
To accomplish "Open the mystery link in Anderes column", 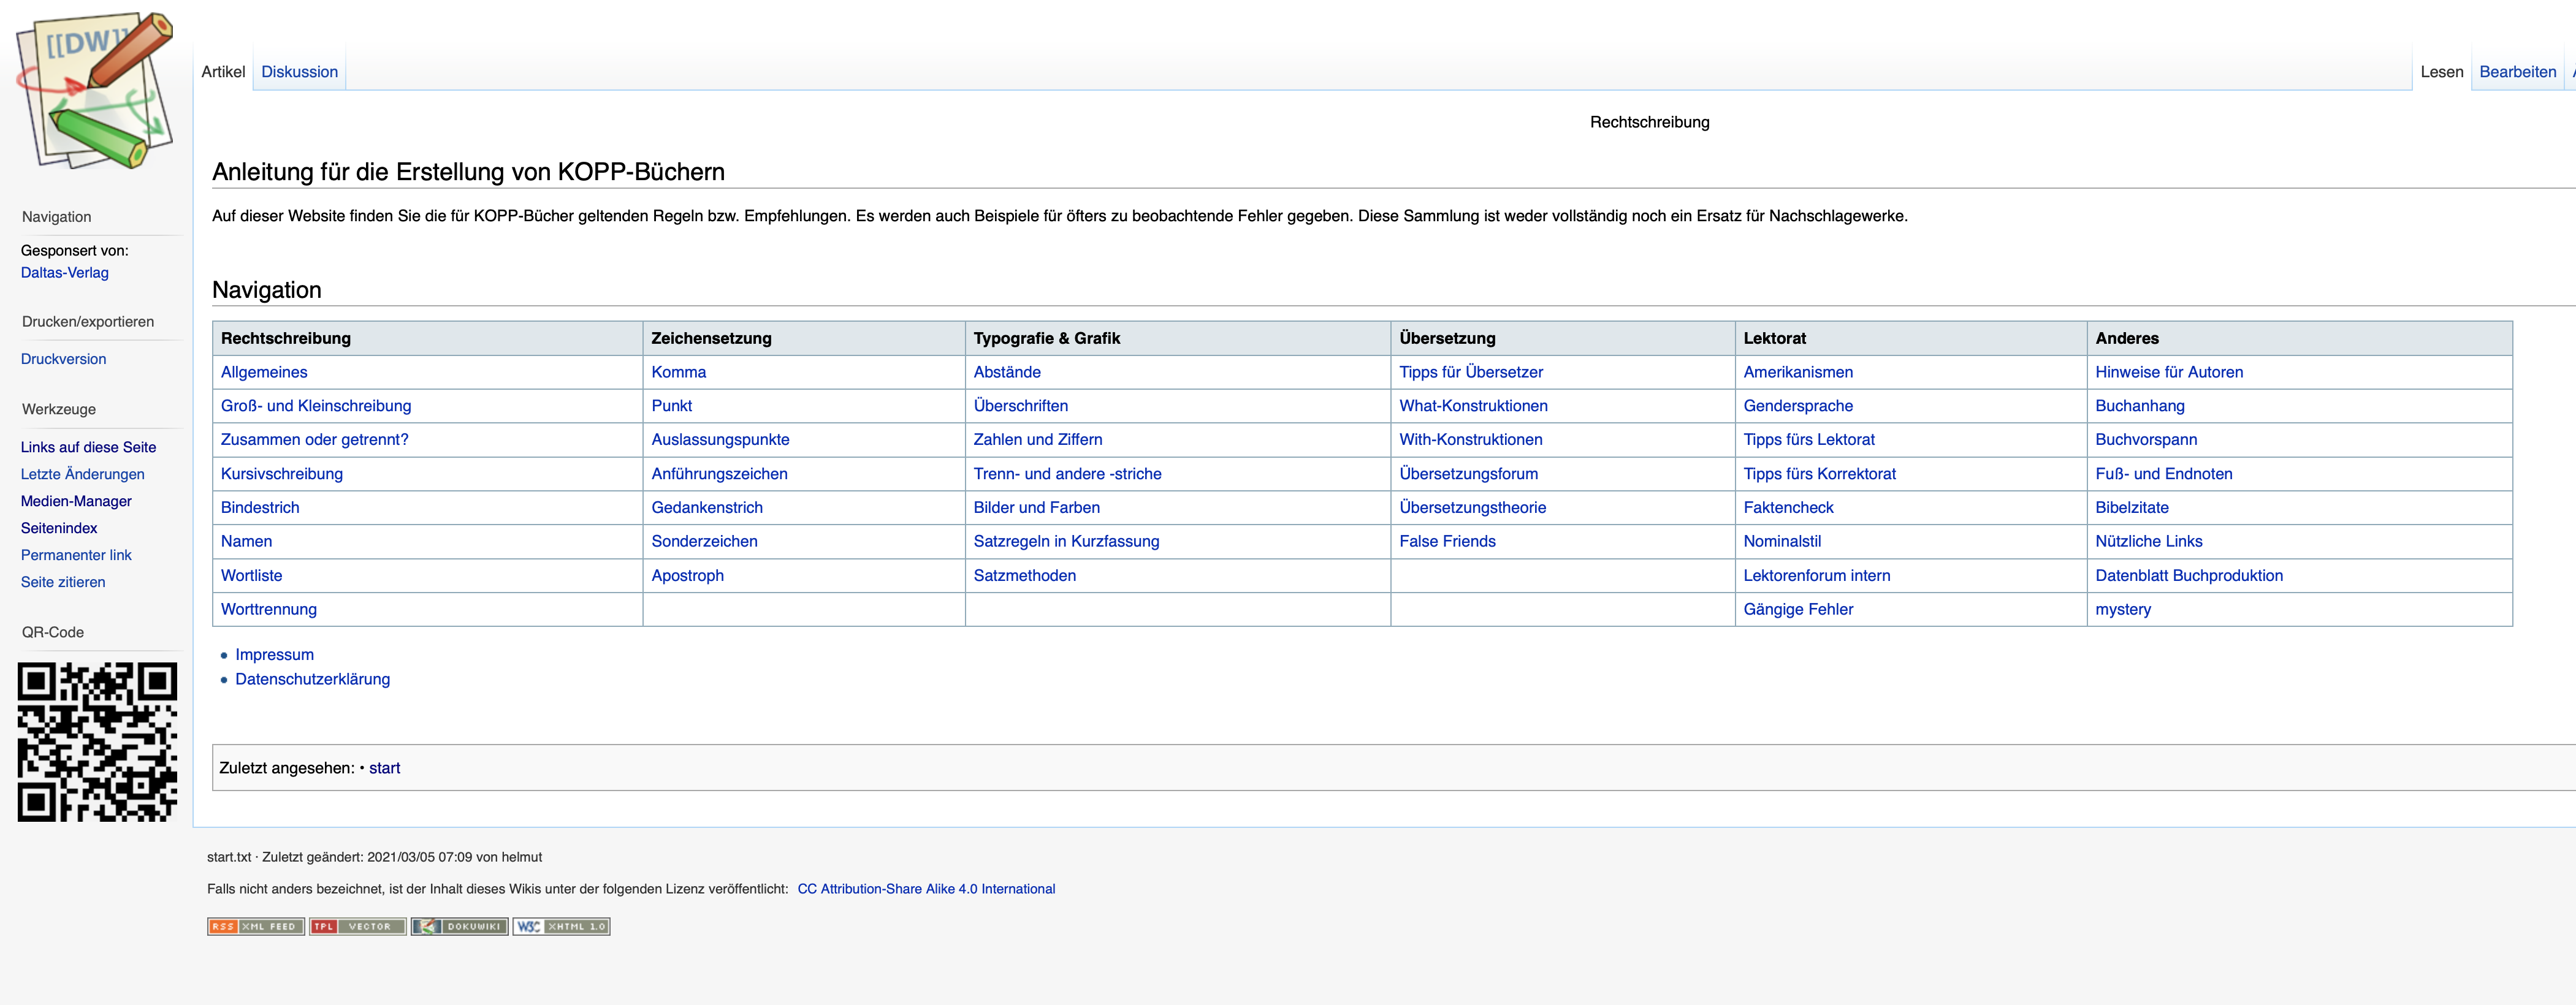I will pos(2122,609).
